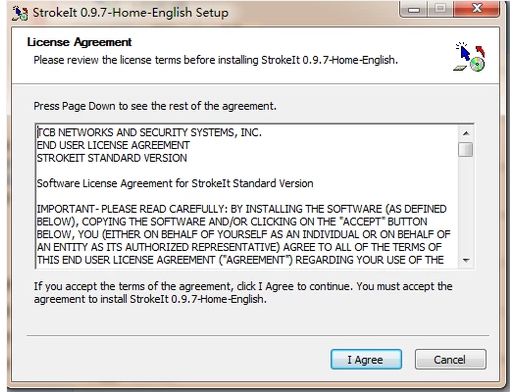Click the installer cursor-and-disc header icon
Image resolution: width=510 pixels, height=392 pixels.
tap(470, 57)
